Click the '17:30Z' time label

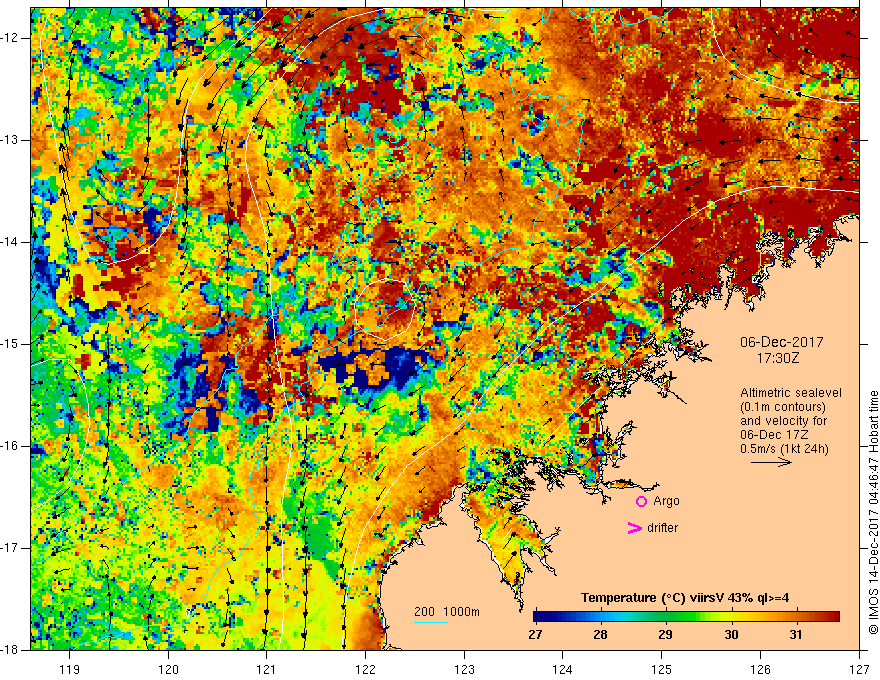pos(778,358)
